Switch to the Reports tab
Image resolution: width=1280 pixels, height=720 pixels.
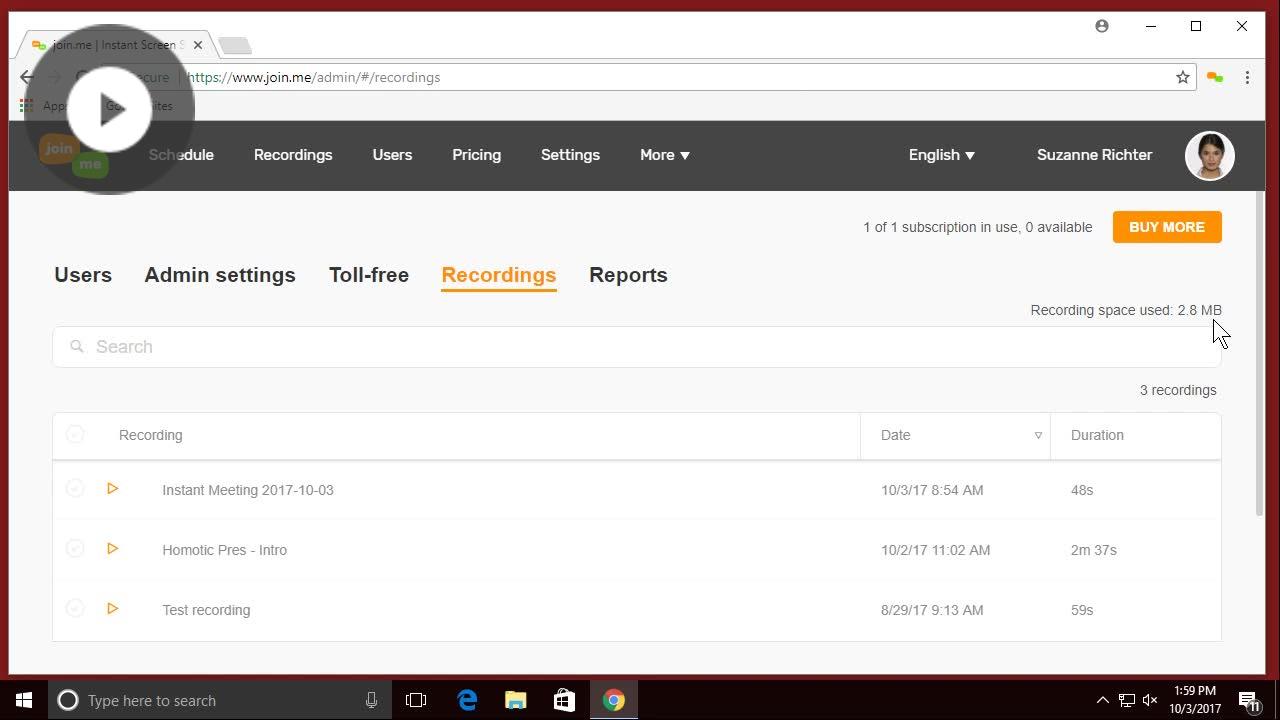click(628, 275)
